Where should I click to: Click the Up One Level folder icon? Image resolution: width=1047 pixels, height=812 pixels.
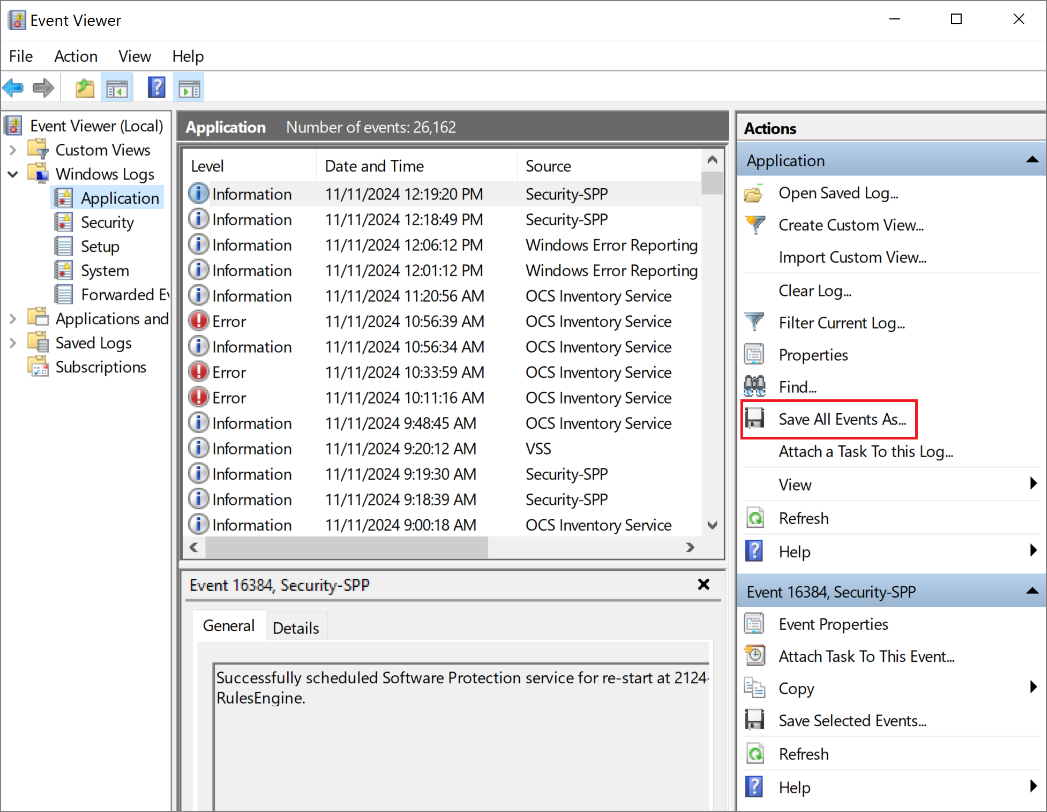point(85,87)
